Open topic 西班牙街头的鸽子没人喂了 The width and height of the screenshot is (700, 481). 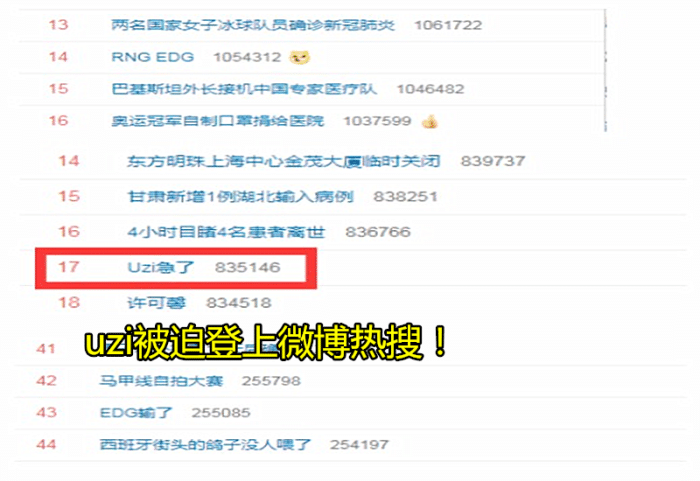[x=205, y=444]
